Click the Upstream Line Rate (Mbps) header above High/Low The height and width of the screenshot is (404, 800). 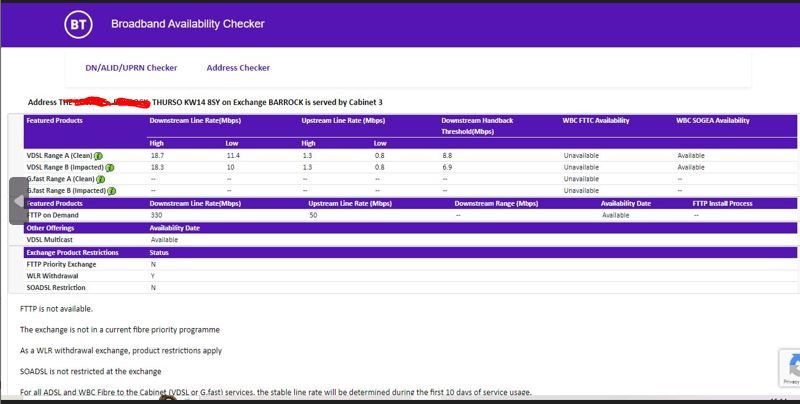pos(343,121)
